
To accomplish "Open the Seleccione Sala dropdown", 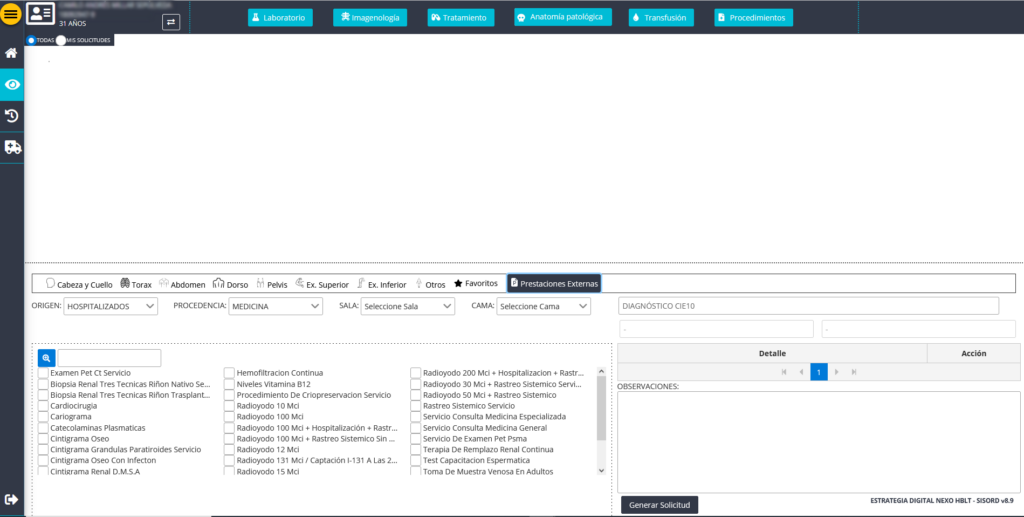I will click(407, 306).
